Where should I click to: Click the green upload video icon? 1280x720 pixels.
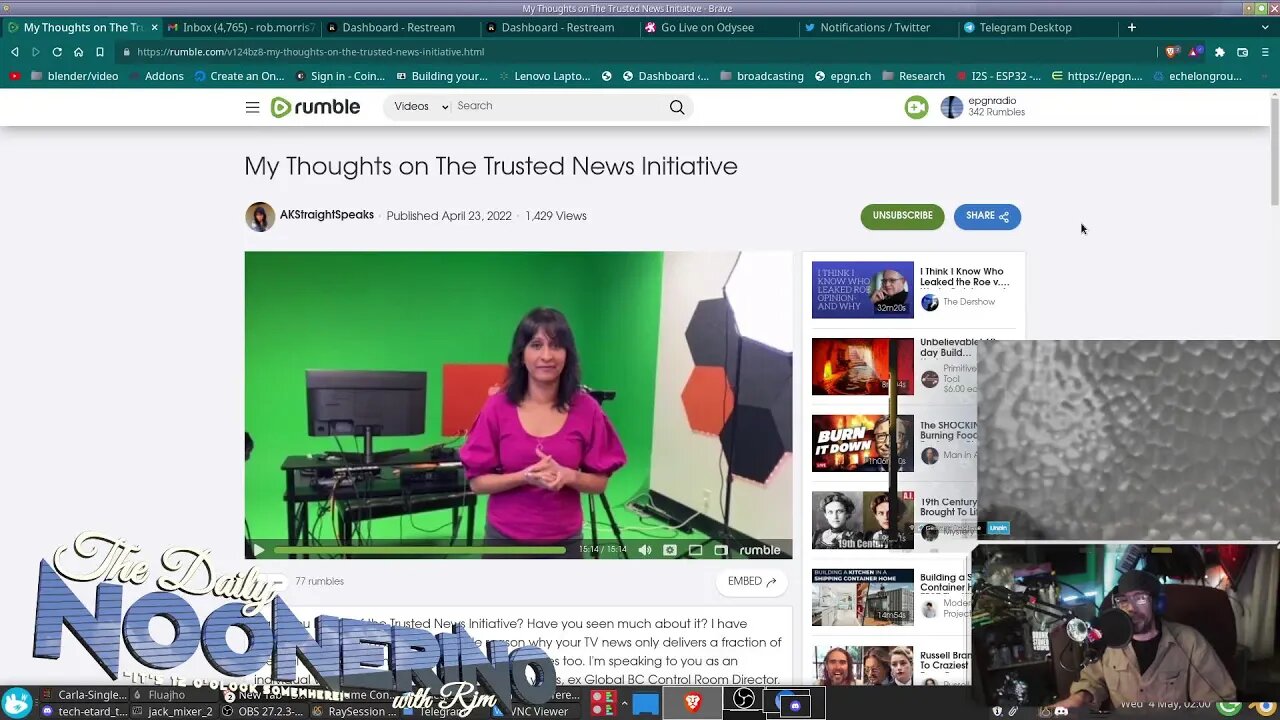pos(916,107)
